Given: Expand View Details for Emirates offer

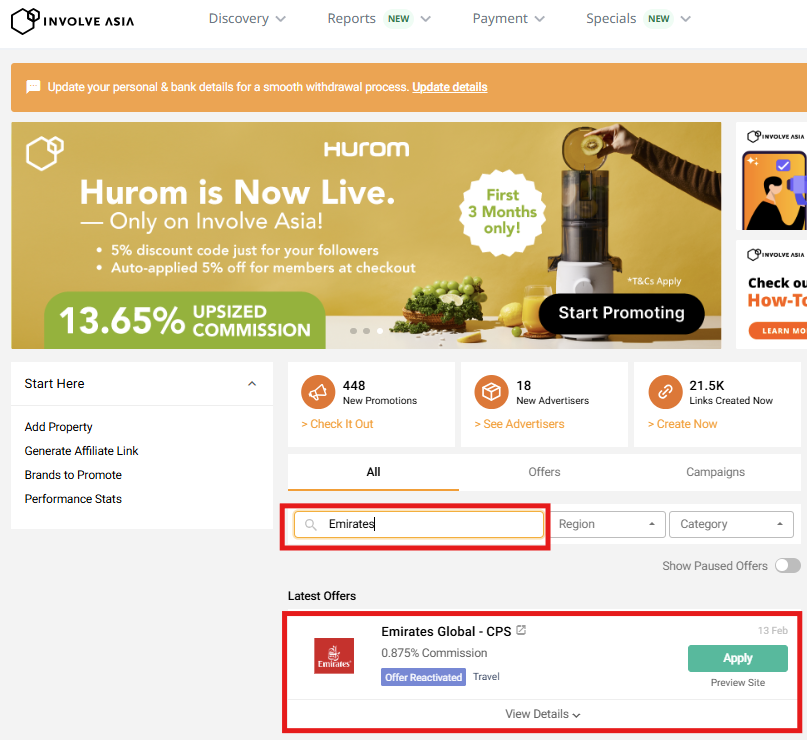Looking at the screenshot, I should click(543, 714).
